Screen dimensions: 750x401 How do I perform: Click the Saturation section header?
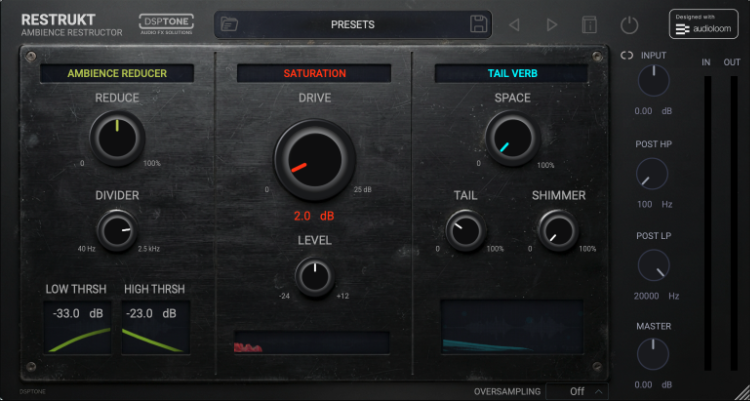pos(314,73)
